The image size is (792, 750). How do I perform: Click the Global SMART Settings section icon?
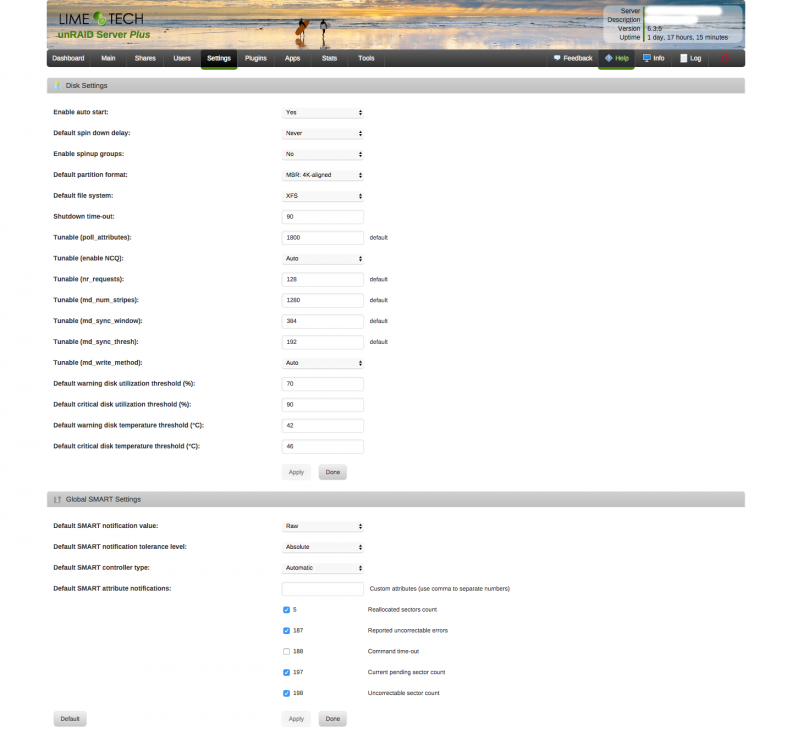[x=58, y=499]
